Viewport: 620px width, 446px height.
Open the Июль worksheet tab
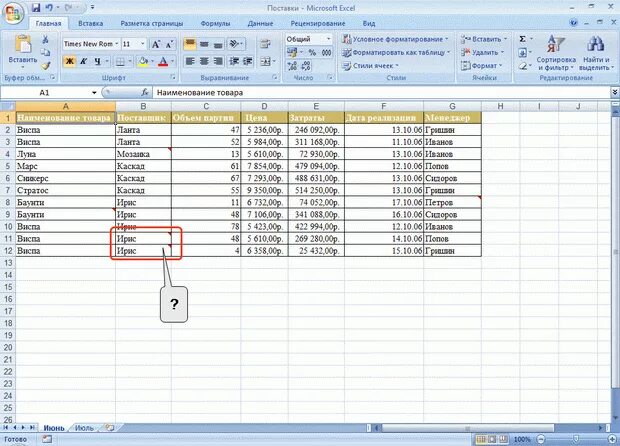click(x=84, y=428)
